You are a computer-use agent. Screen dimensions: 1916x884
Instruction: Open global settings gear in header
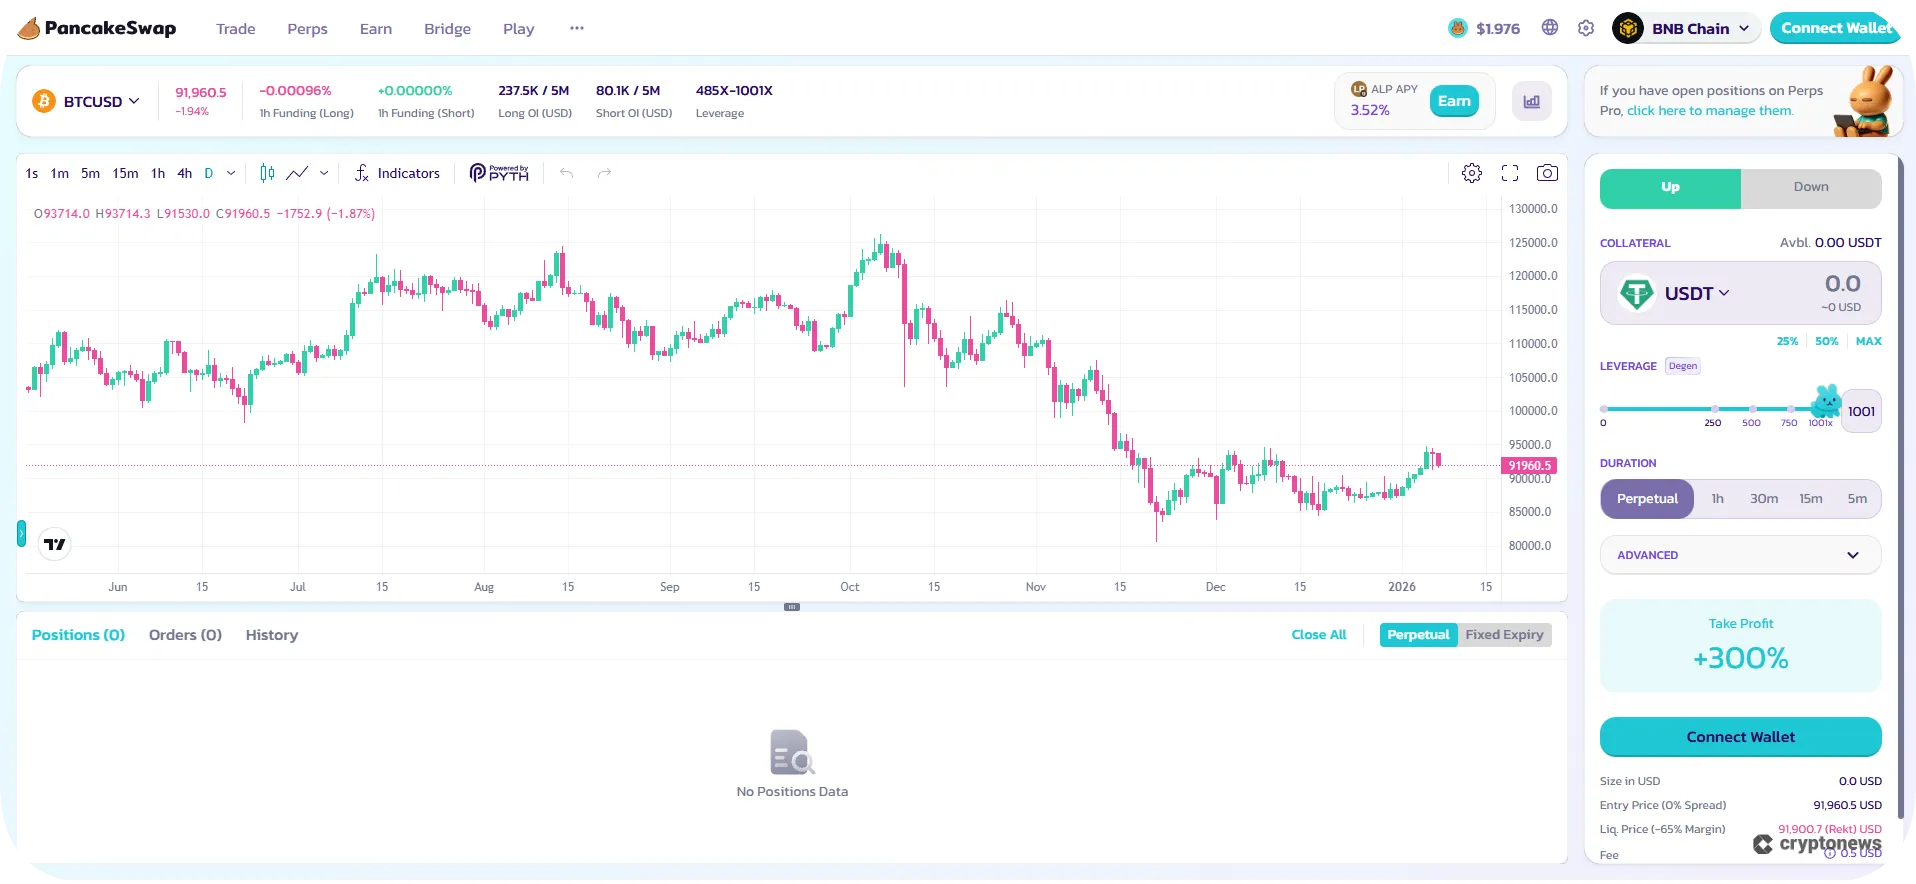click(1586, 28)
